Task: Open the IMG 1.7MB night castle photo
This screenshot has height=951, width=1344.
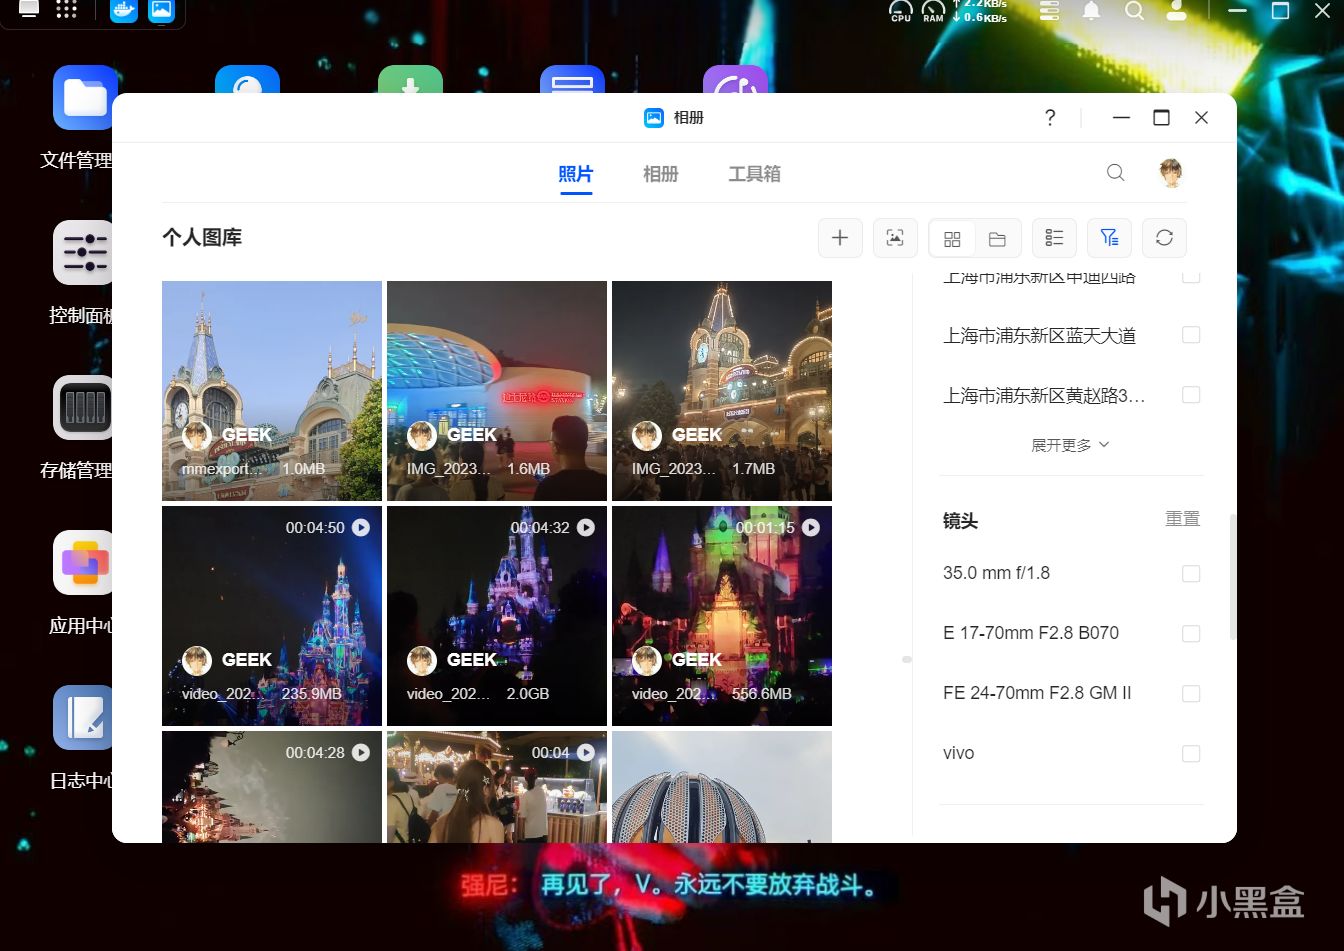Action: pyautogui.click(x=722, y=391)
